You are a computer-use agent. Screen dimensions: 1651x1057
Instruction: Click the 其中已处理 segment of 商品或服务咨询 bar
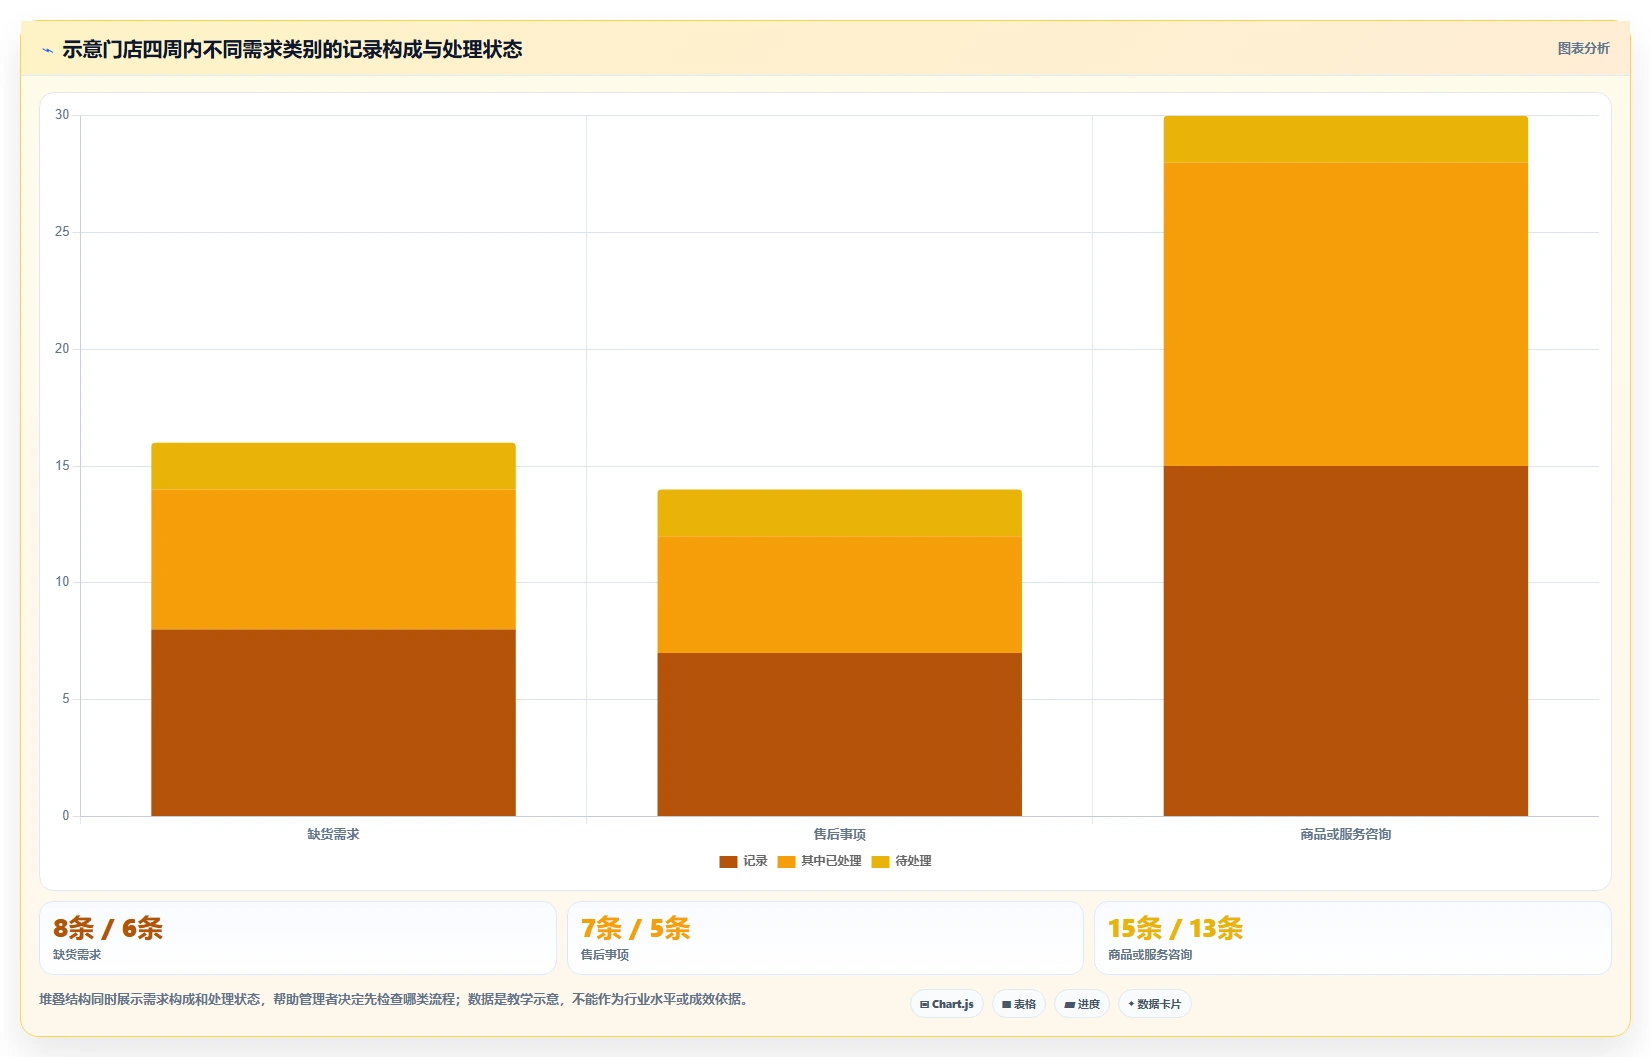tap(1345, 314)
